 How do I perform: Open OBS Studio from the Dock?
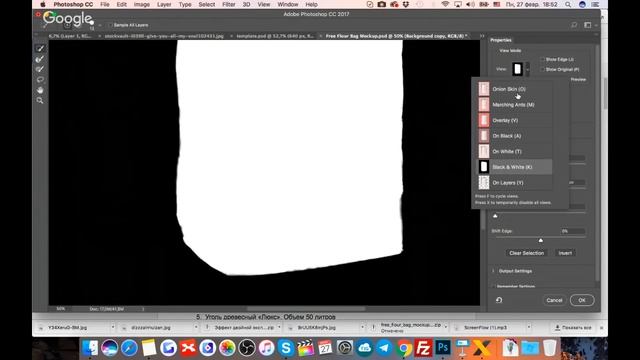pos(247,348)
